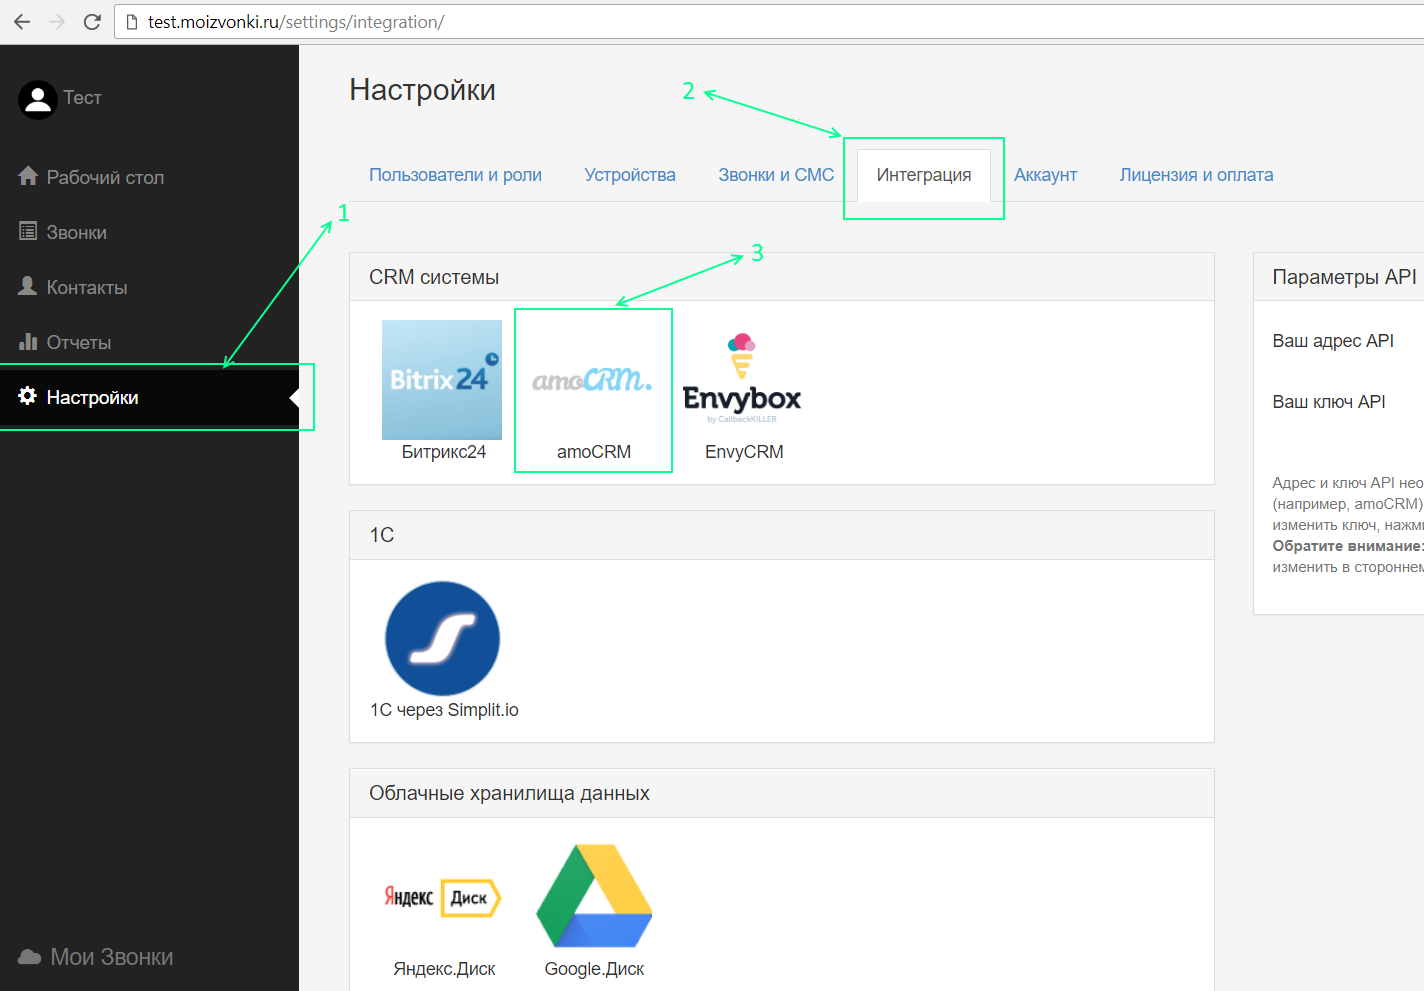Open Лицензия и оплата tab
Viewport: 1424px width, 991px height.
[1196, 175]
